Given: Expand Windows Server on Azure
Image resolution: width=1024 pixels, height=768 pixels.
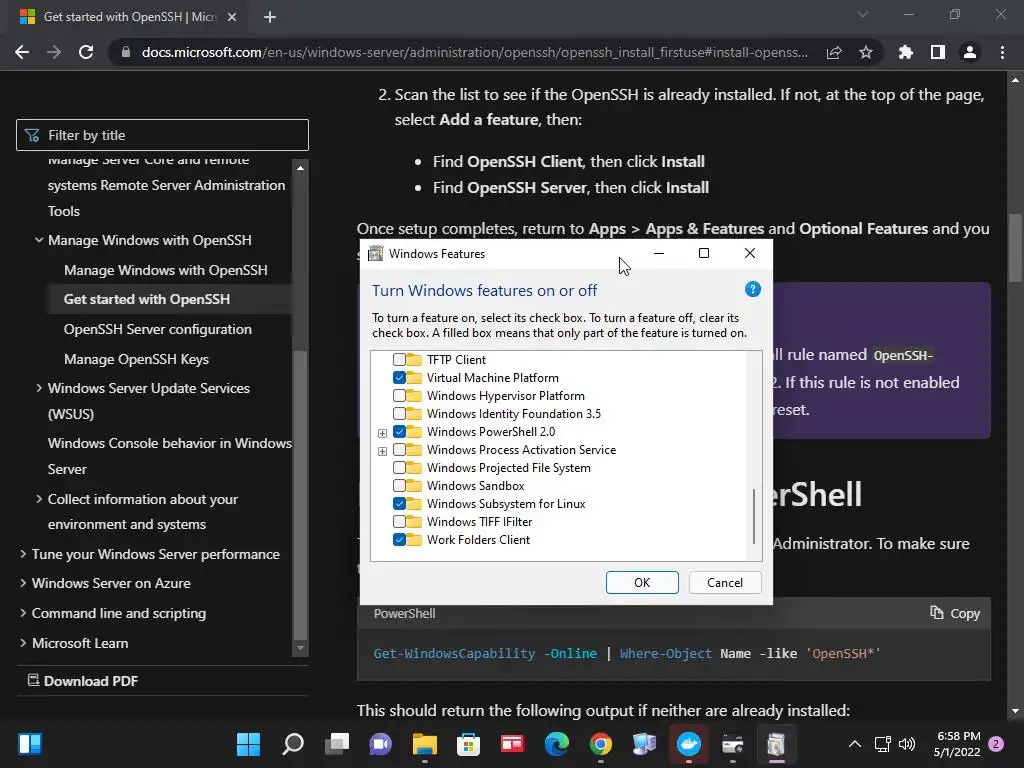Looking at the screenshot, I should click(23, 583).
